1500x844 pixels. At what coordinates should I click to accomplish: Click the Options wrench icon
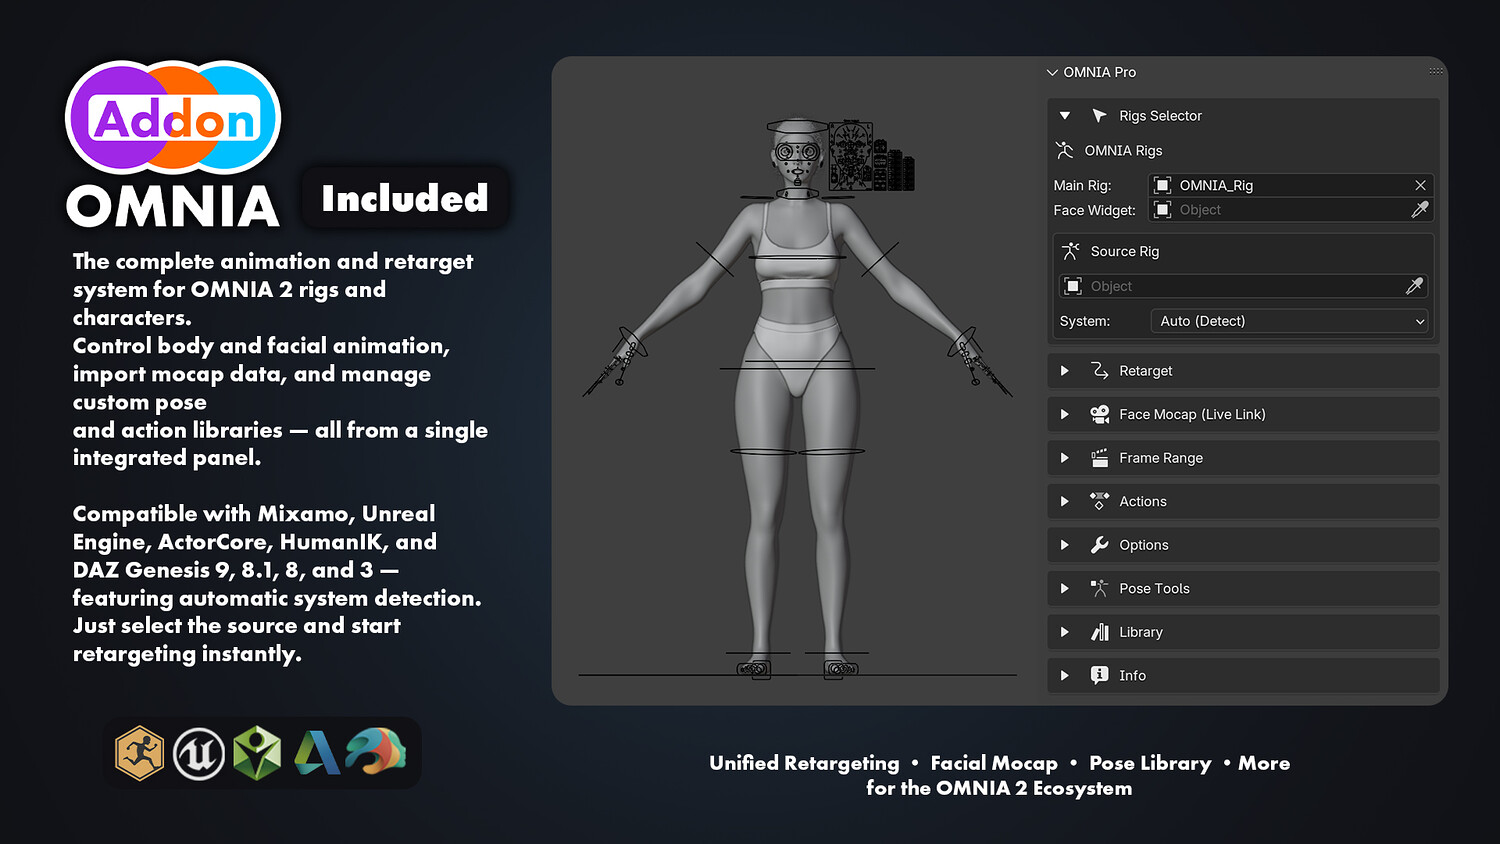click(1100, 545)
